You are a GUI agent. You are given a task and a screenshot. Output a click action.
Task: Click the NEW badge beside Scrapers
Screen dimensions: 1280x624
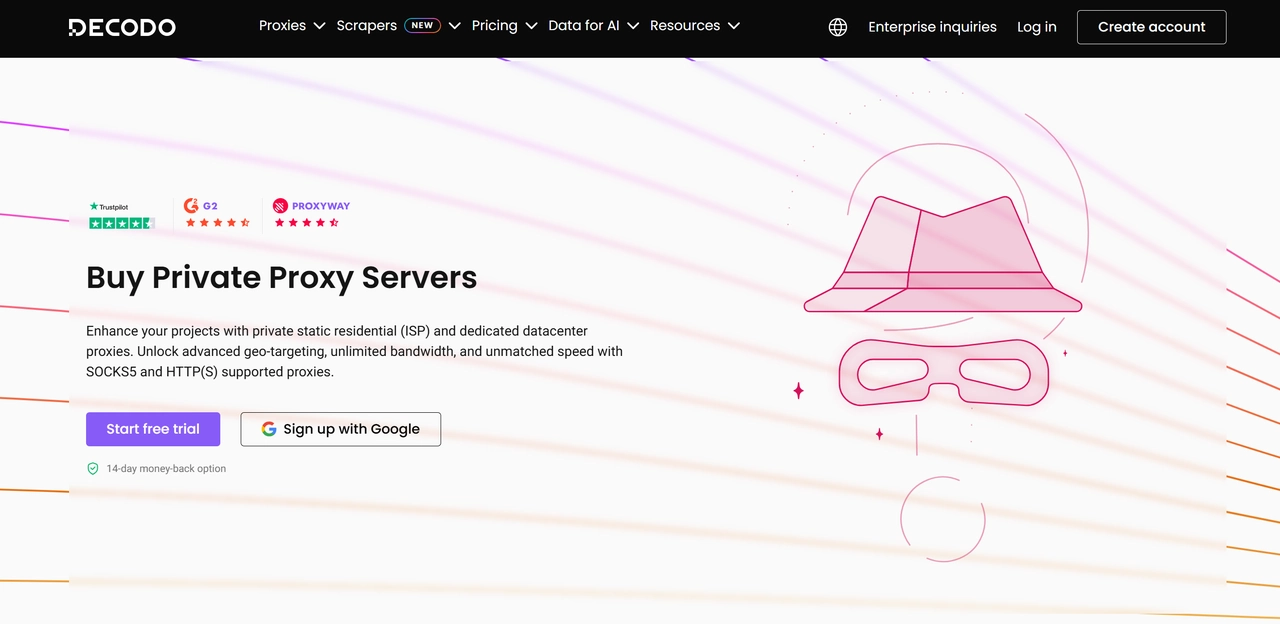tap(421, 25)
